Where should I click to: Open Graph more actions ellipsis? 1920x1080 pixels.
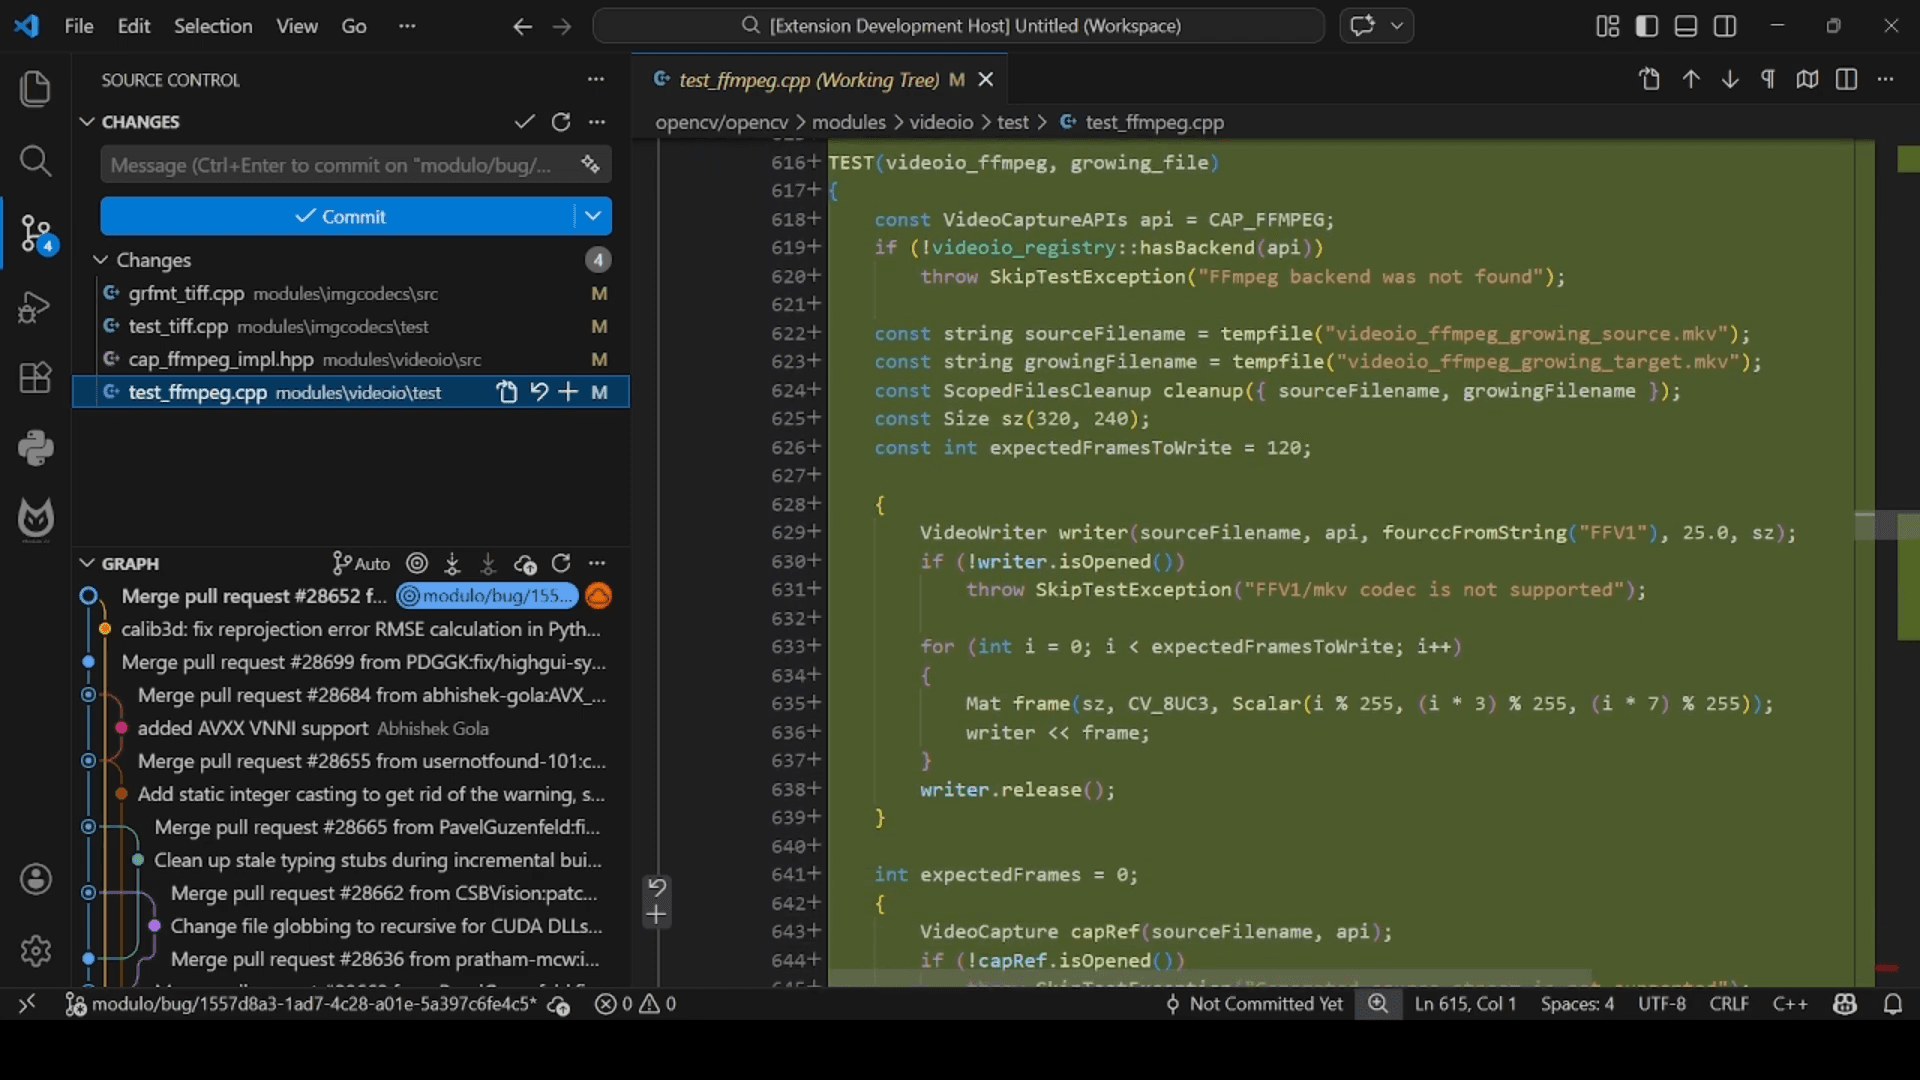point(597,564)
